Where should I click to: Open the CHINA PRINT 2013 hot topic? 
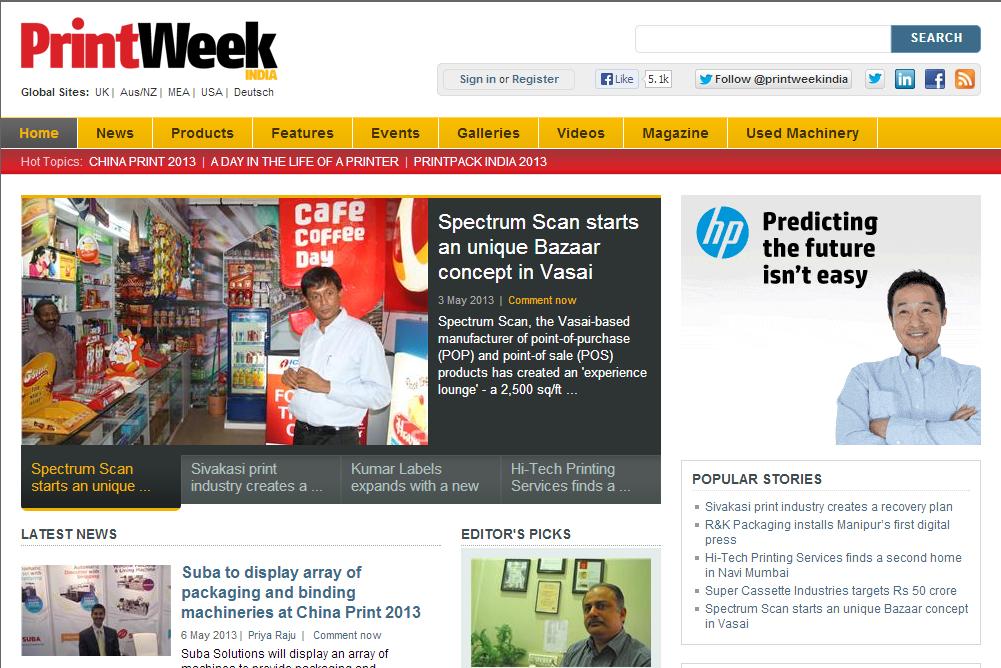[142, 162]
